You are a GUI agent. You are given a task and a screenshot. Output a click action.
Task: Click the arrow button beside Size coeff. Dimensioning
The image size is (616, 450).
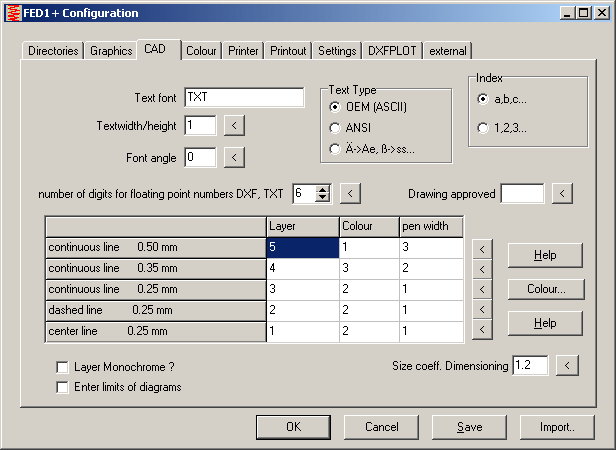[566, 366]
